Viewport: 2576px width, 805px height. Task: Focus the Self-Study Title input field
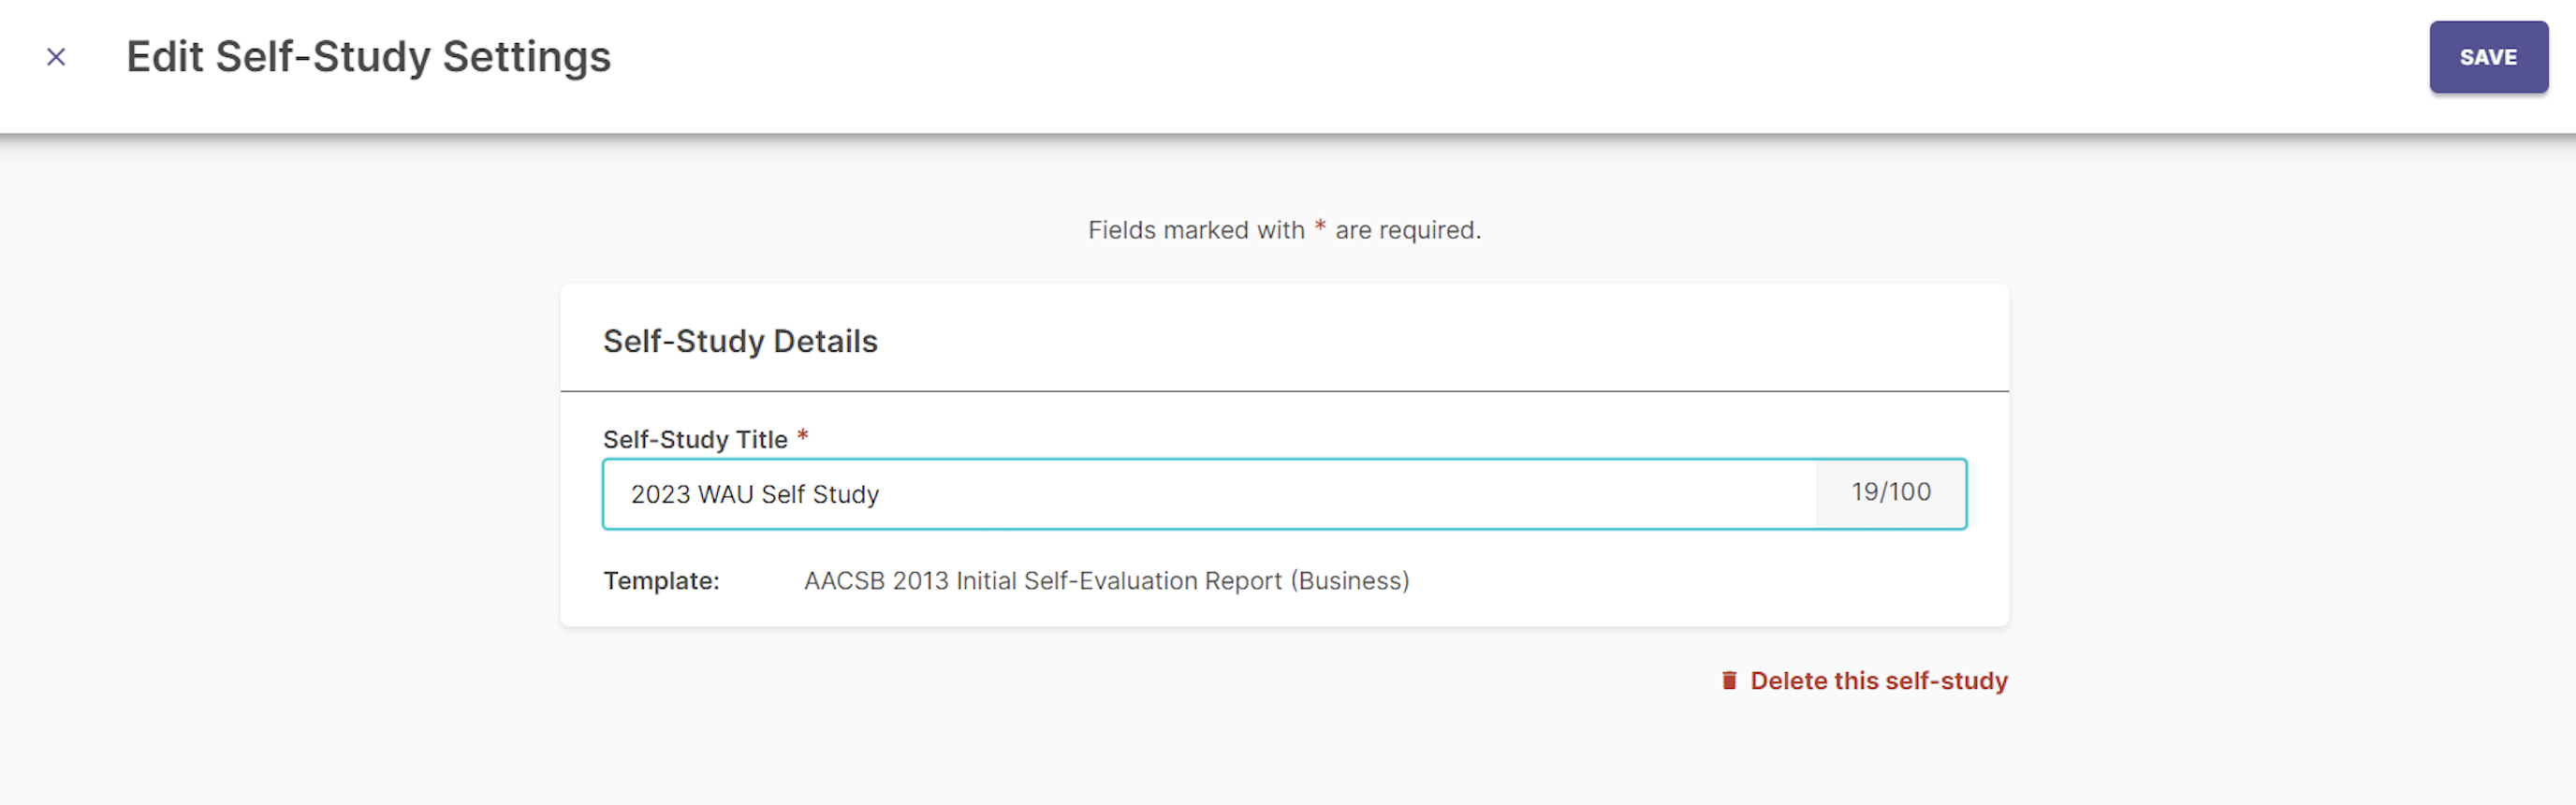coord(1209,494)
